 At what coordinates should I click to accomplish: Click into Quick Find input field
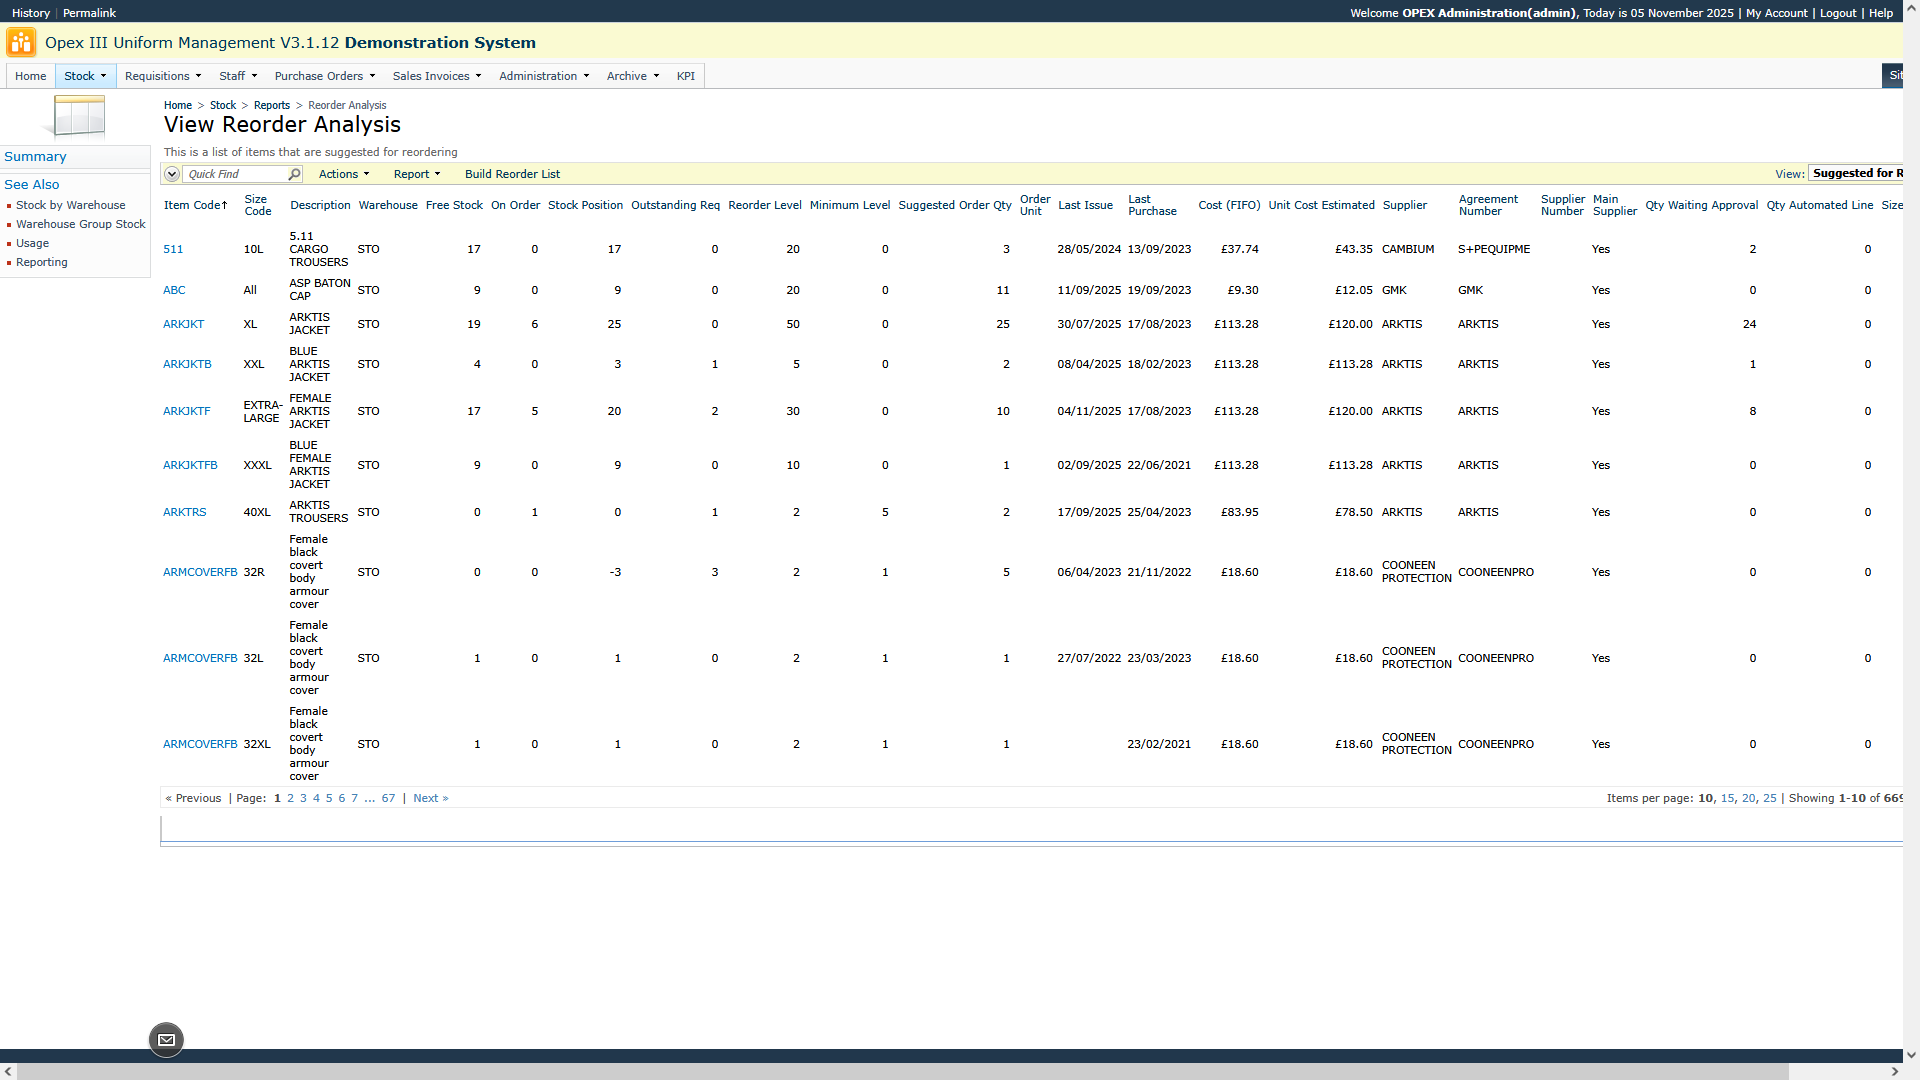coord(235,174)
